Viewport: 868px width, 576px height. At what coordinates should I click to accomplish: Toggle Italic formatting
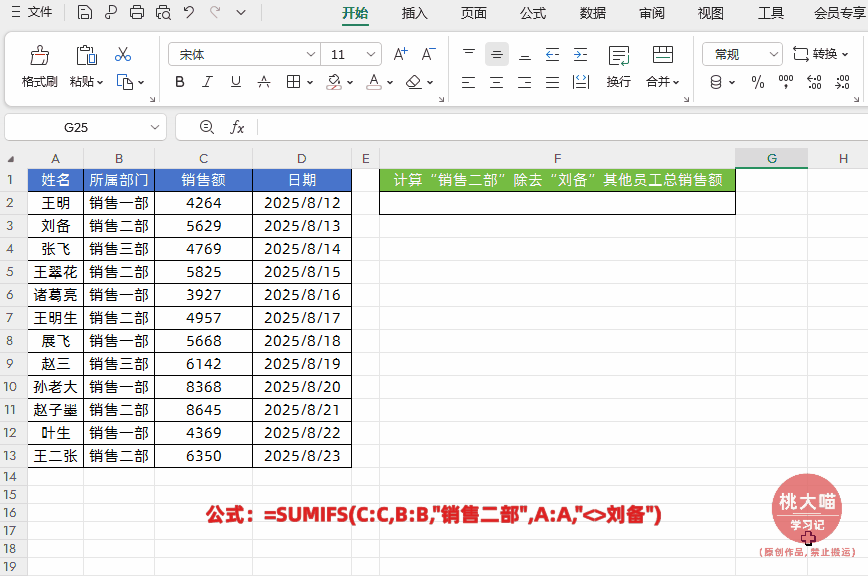coord(208,82)
